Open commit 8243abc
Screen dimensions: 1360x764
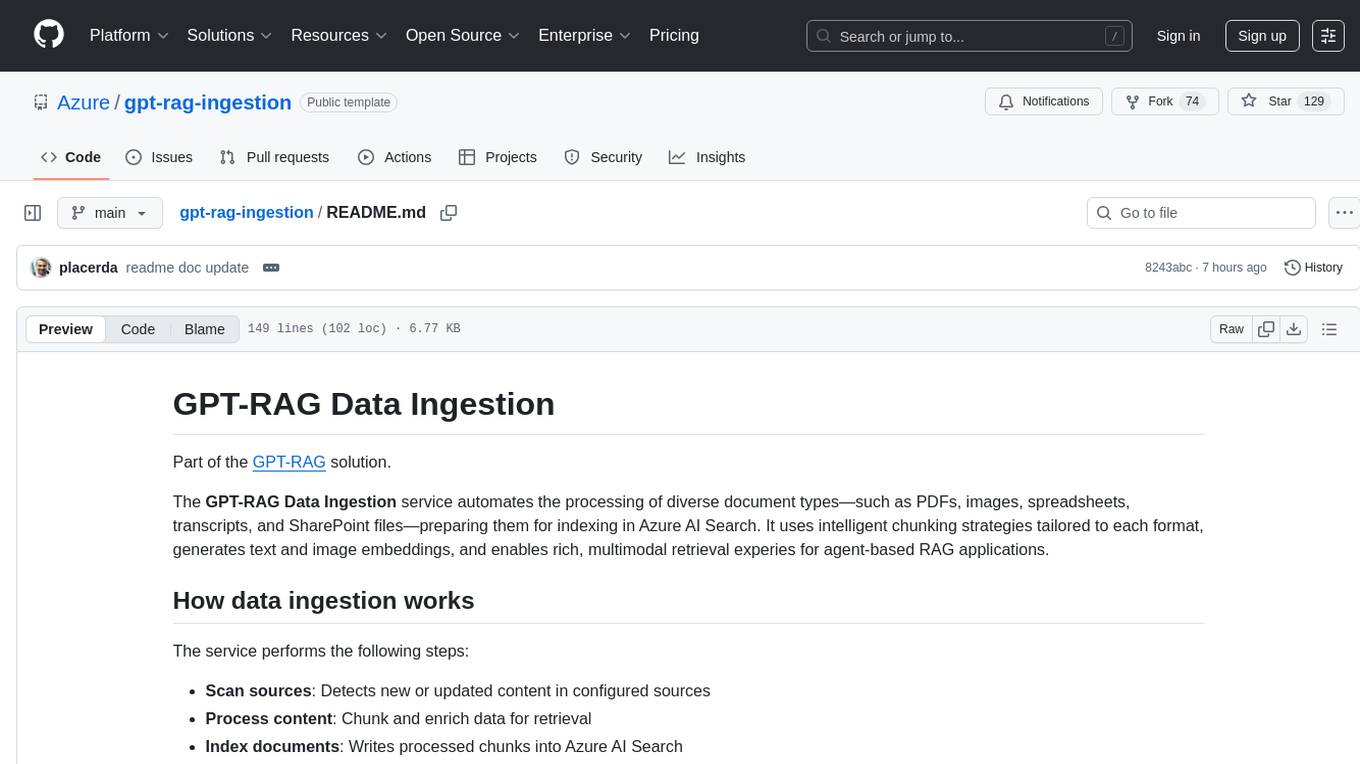click(x=1168, y=268)
